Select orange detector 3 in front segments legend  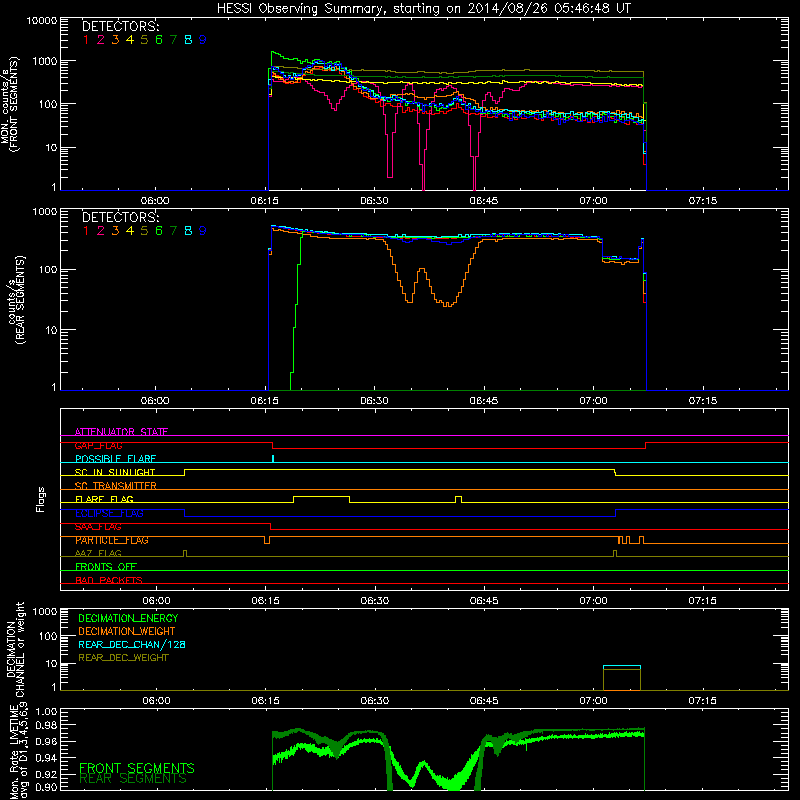click(115, 40)
